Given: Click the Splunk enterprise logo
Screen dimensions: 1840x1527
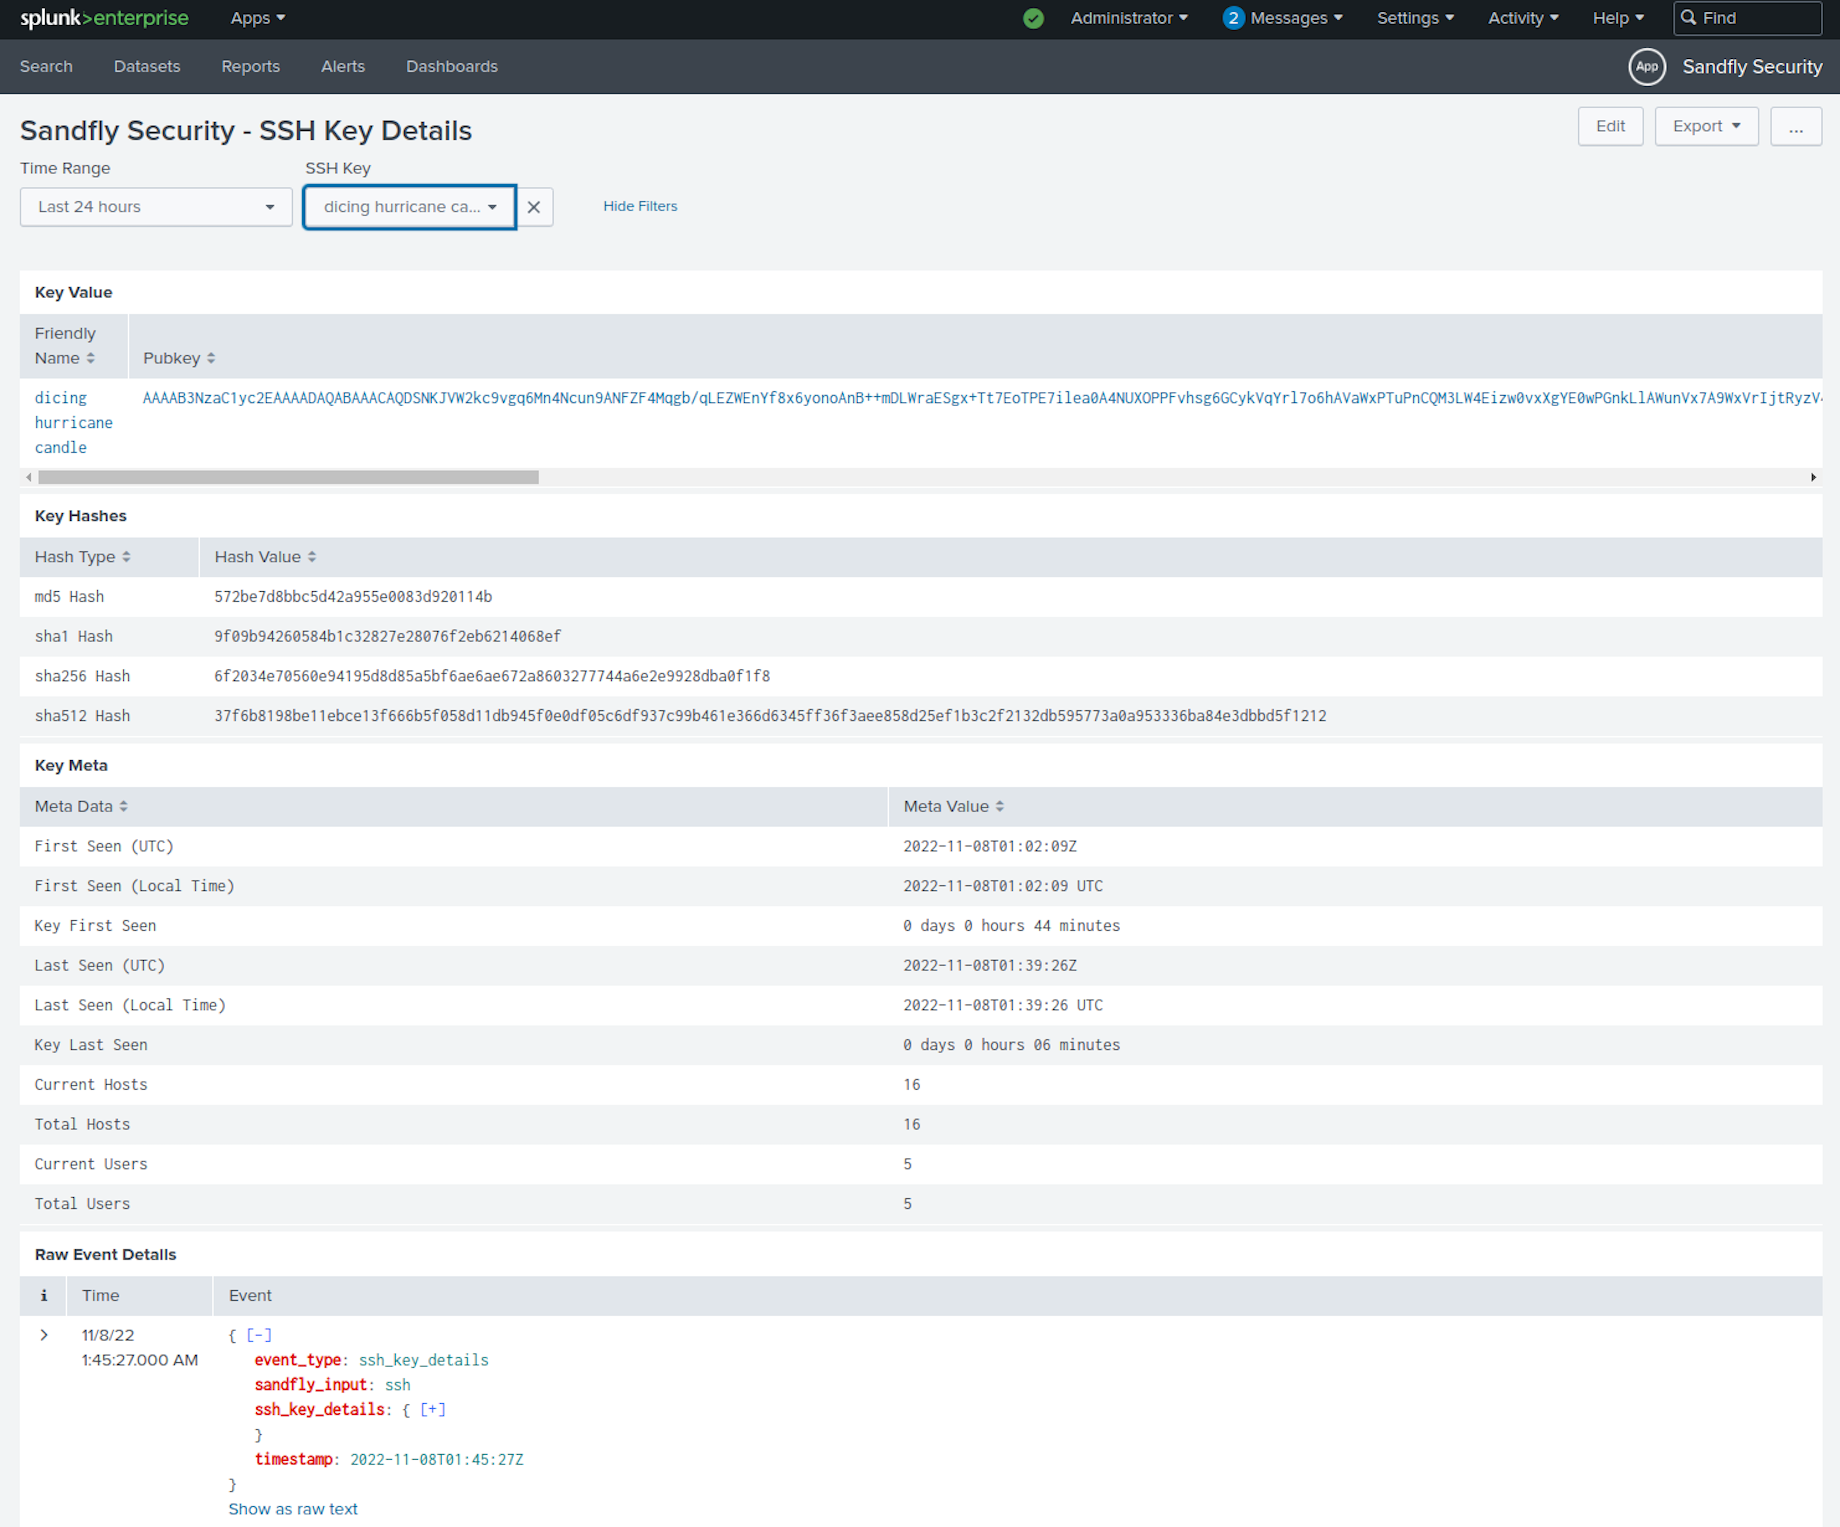Looking at the screenshot, I should pyautogui.click(x=104, y=18).
